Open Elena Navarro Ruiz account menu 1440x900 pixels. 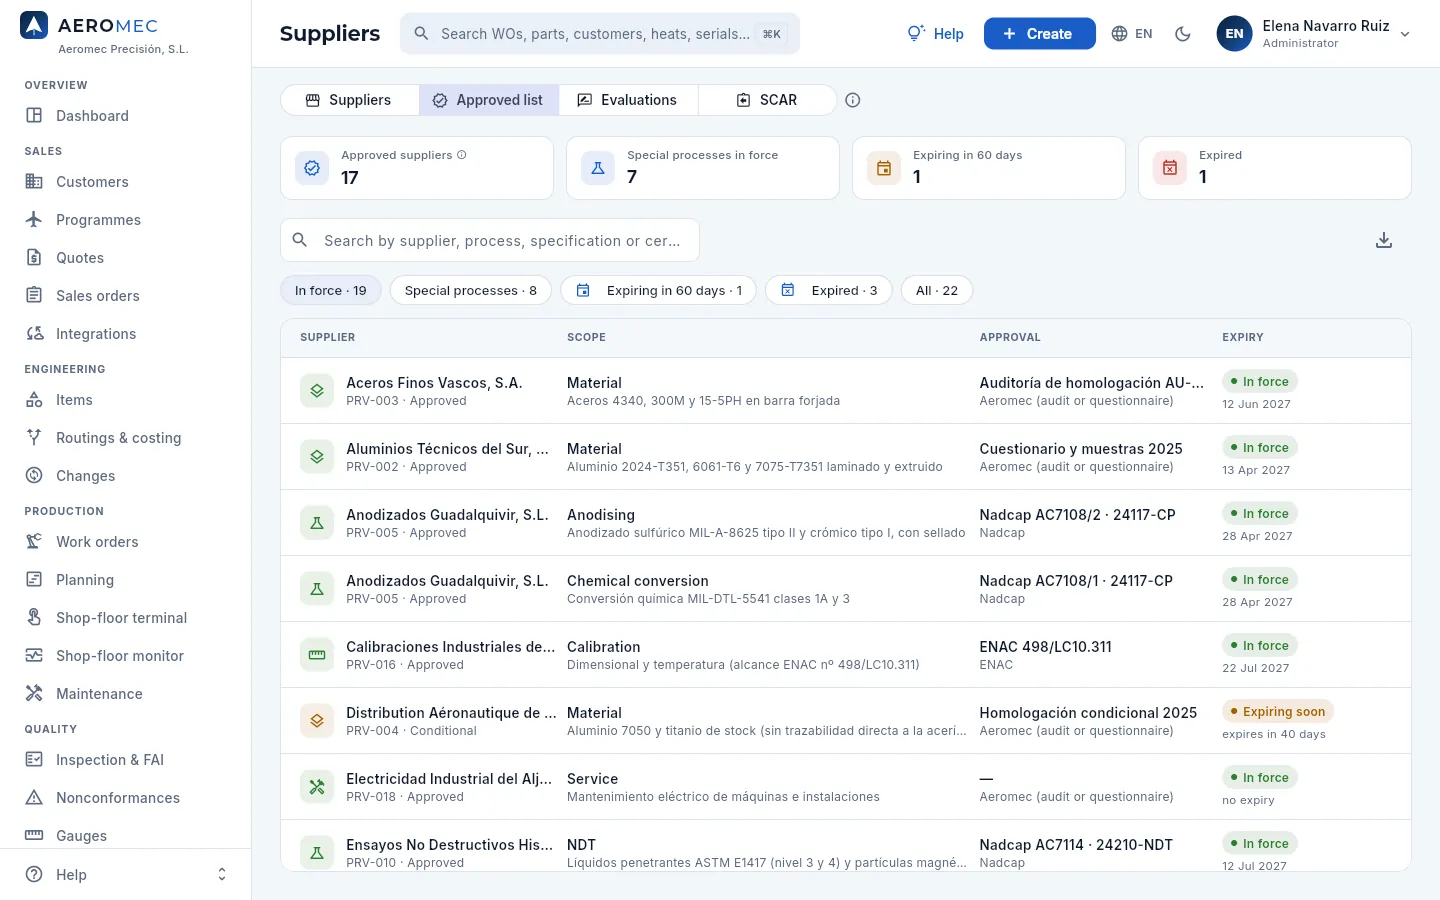coord(1314,34)
